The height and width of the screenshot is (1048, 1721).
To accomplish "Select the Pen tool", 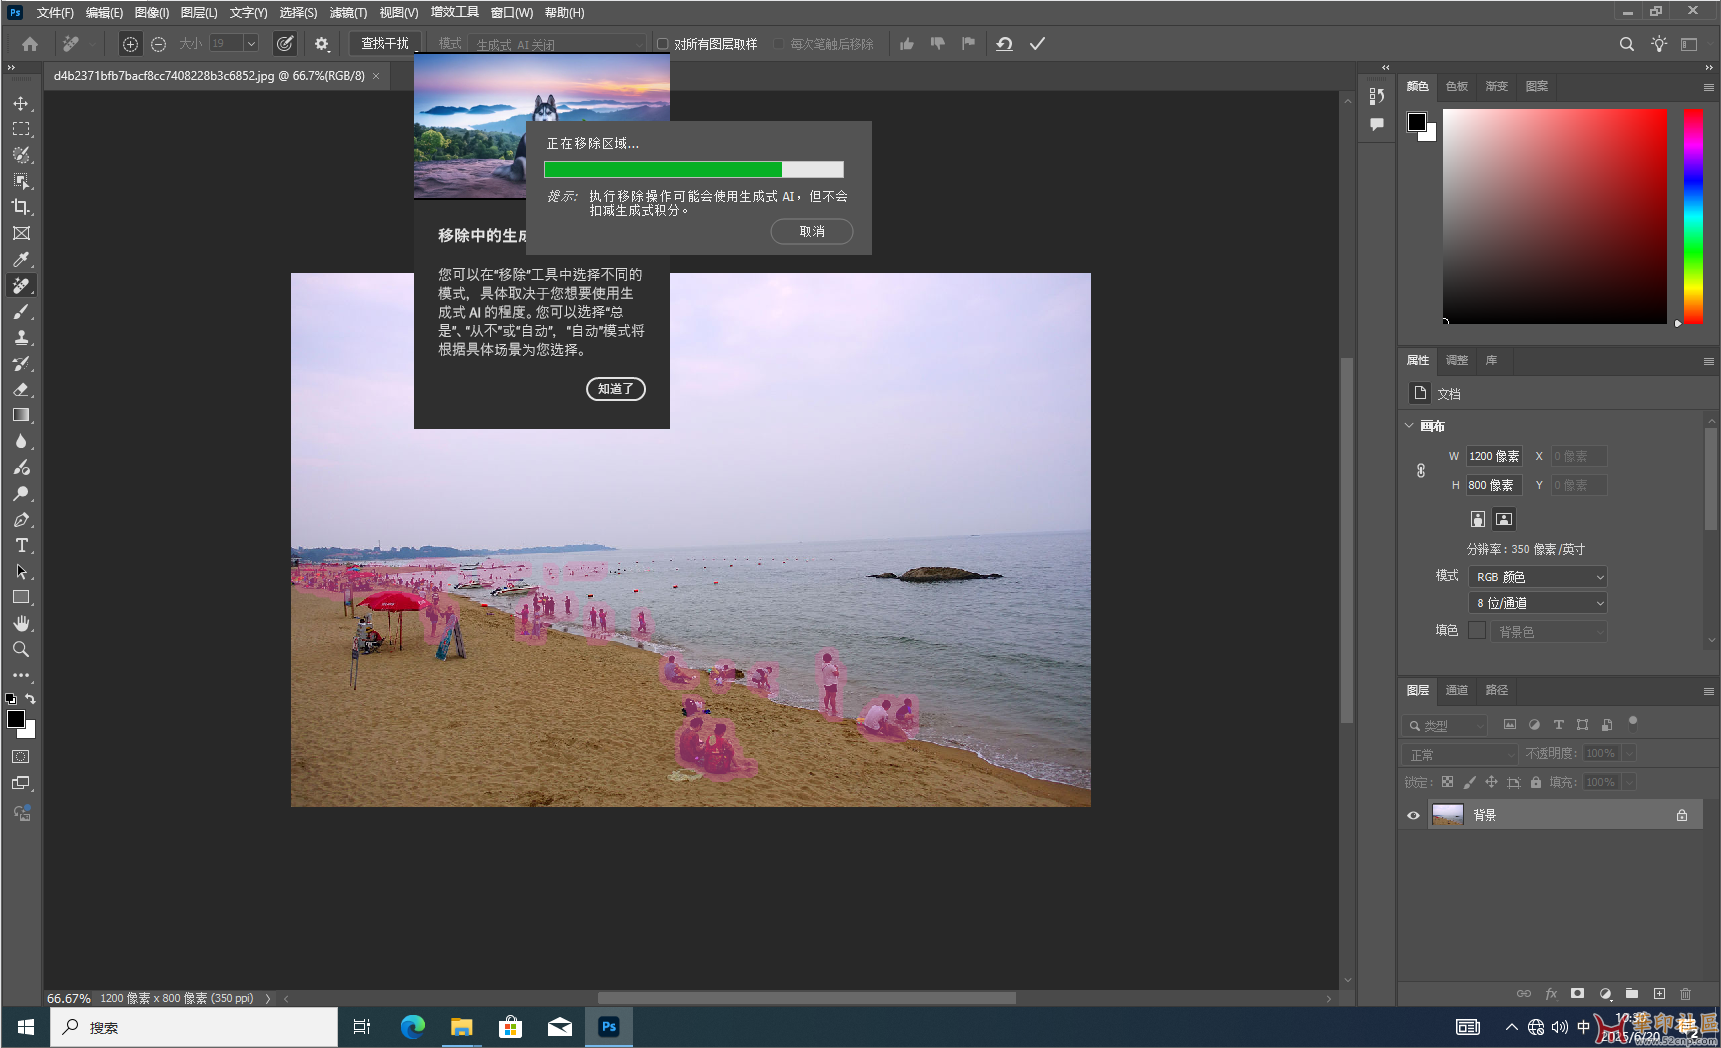I will (21, 520).
